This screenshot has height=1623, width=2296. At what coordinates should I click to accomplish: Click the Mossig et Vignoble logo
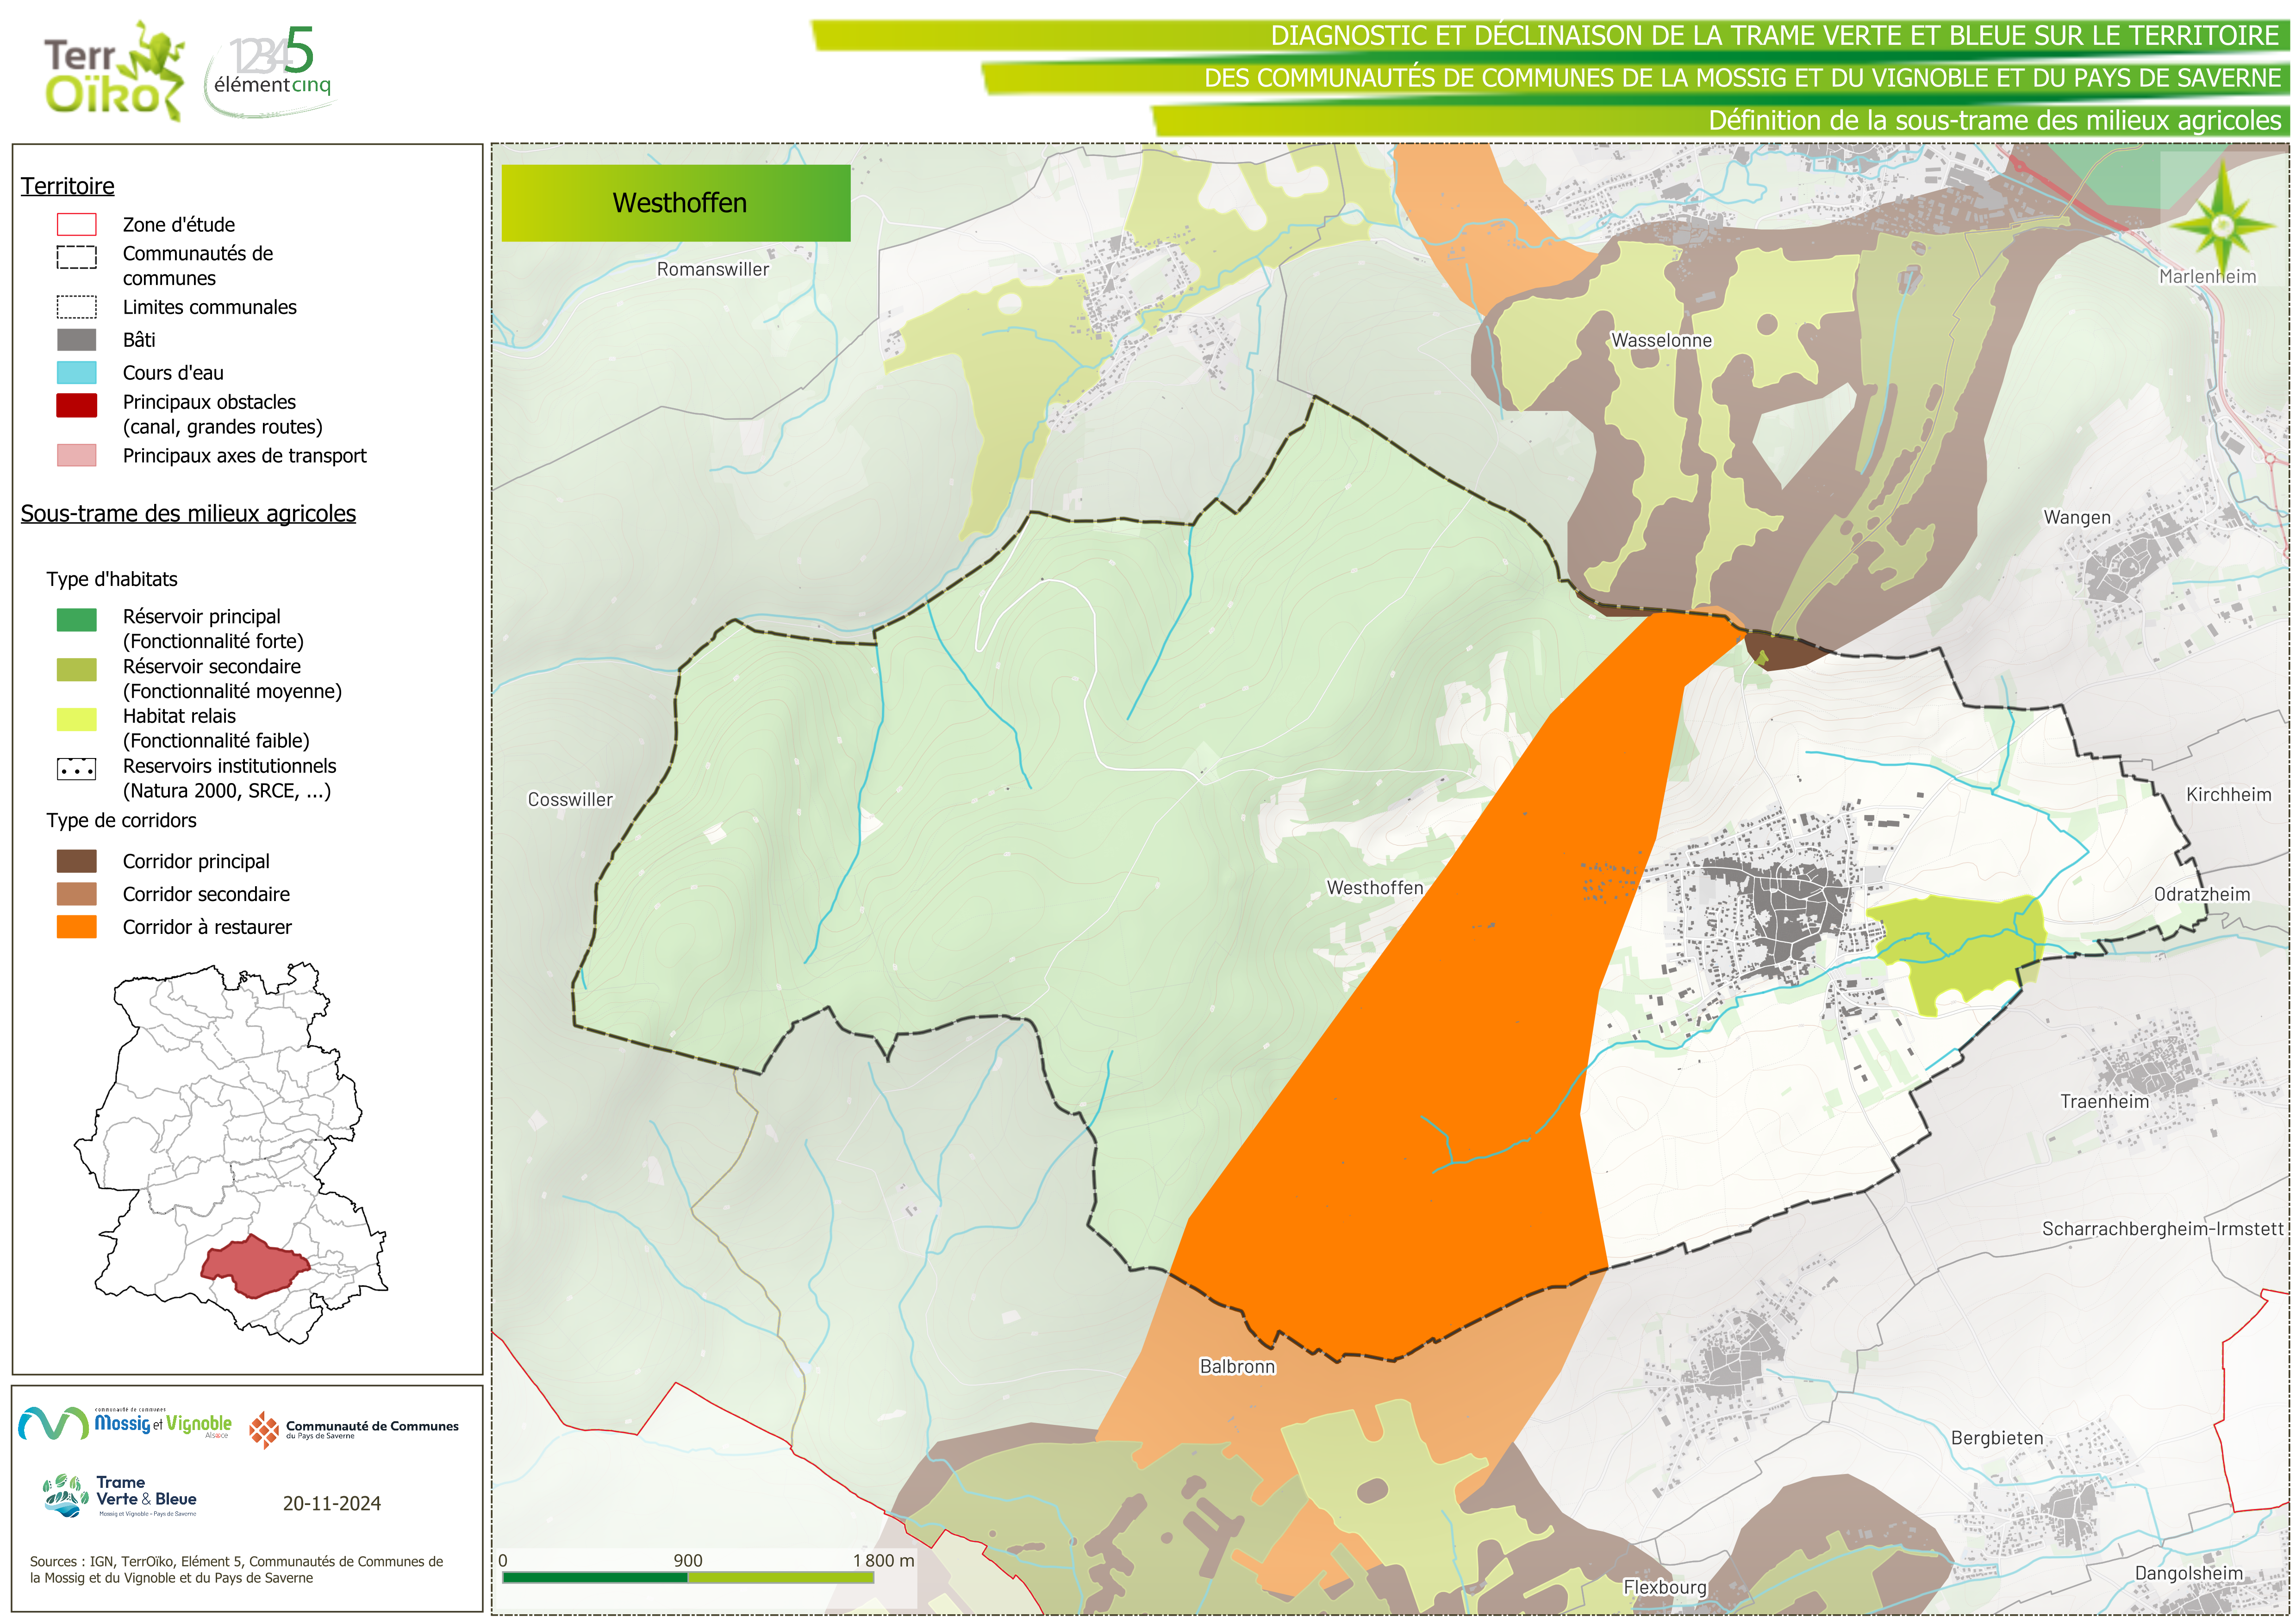125,1423
